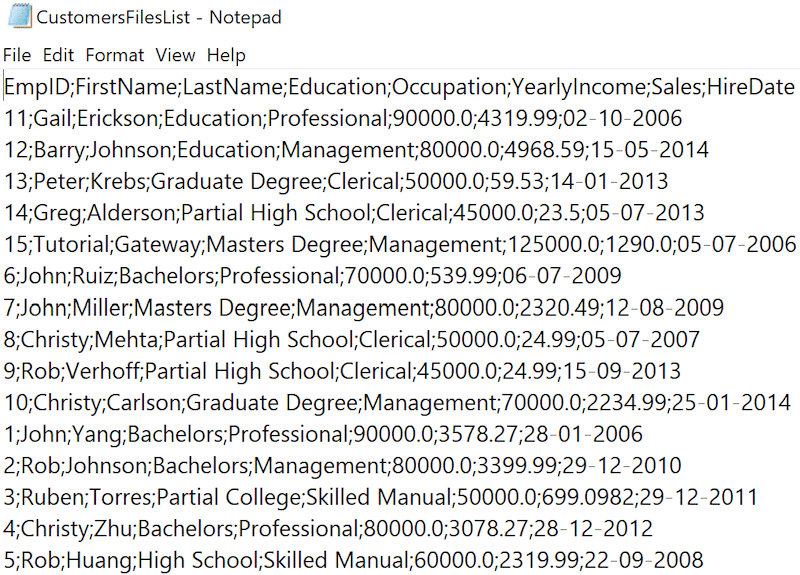
Task: Click the CustomersFilesList window title text
Action: (x=158, y=17)
